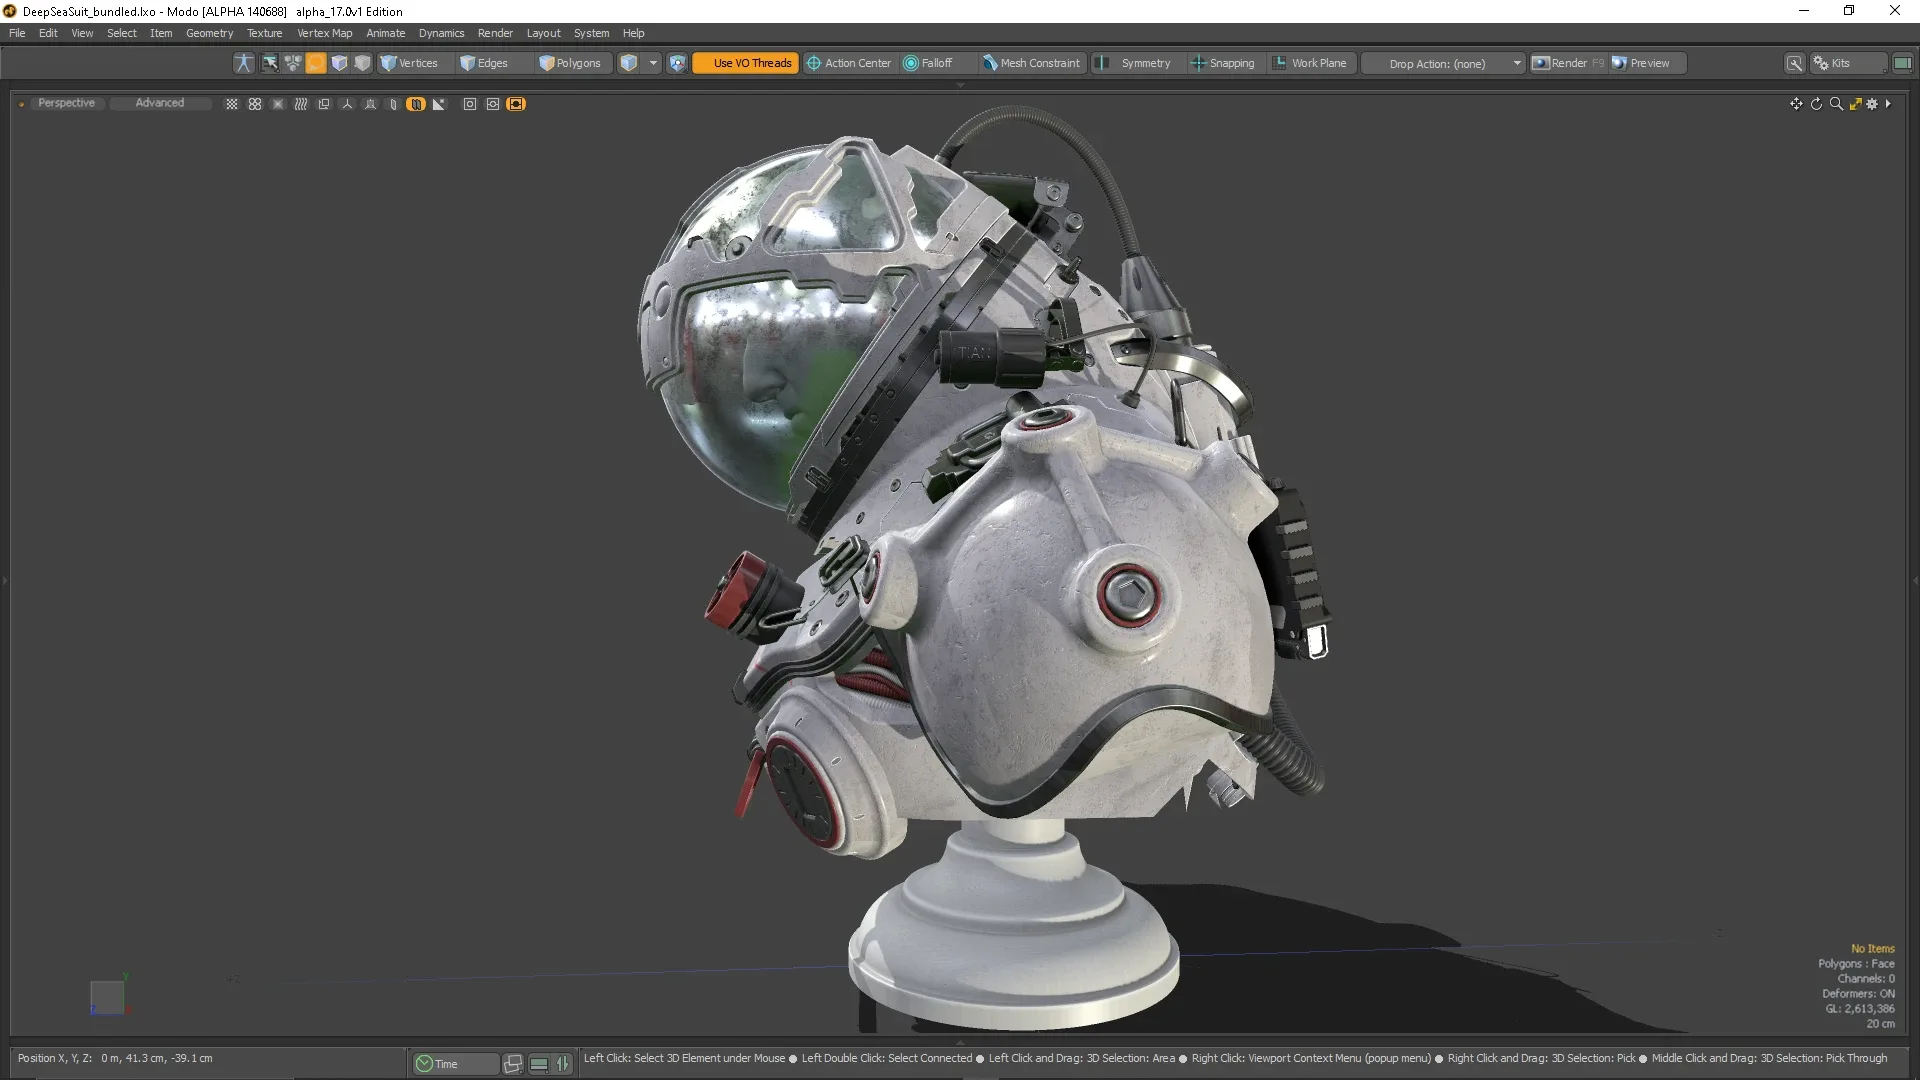Click the viewport zoom magnifier icon
Screen dimensions: 1920x1080
(1836, 104)
